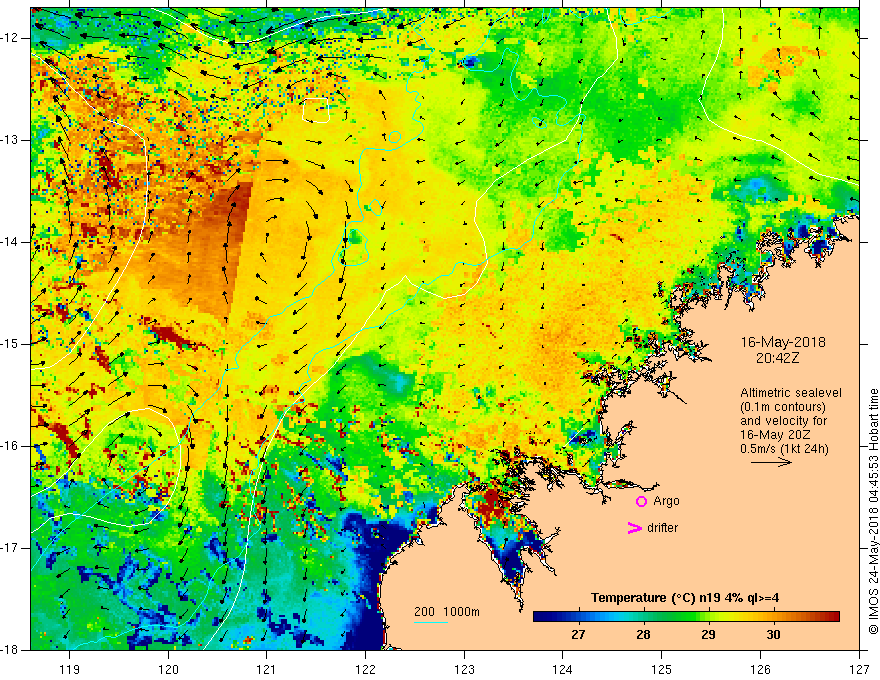Click the -14 latitude axis label

pos(10,242)
